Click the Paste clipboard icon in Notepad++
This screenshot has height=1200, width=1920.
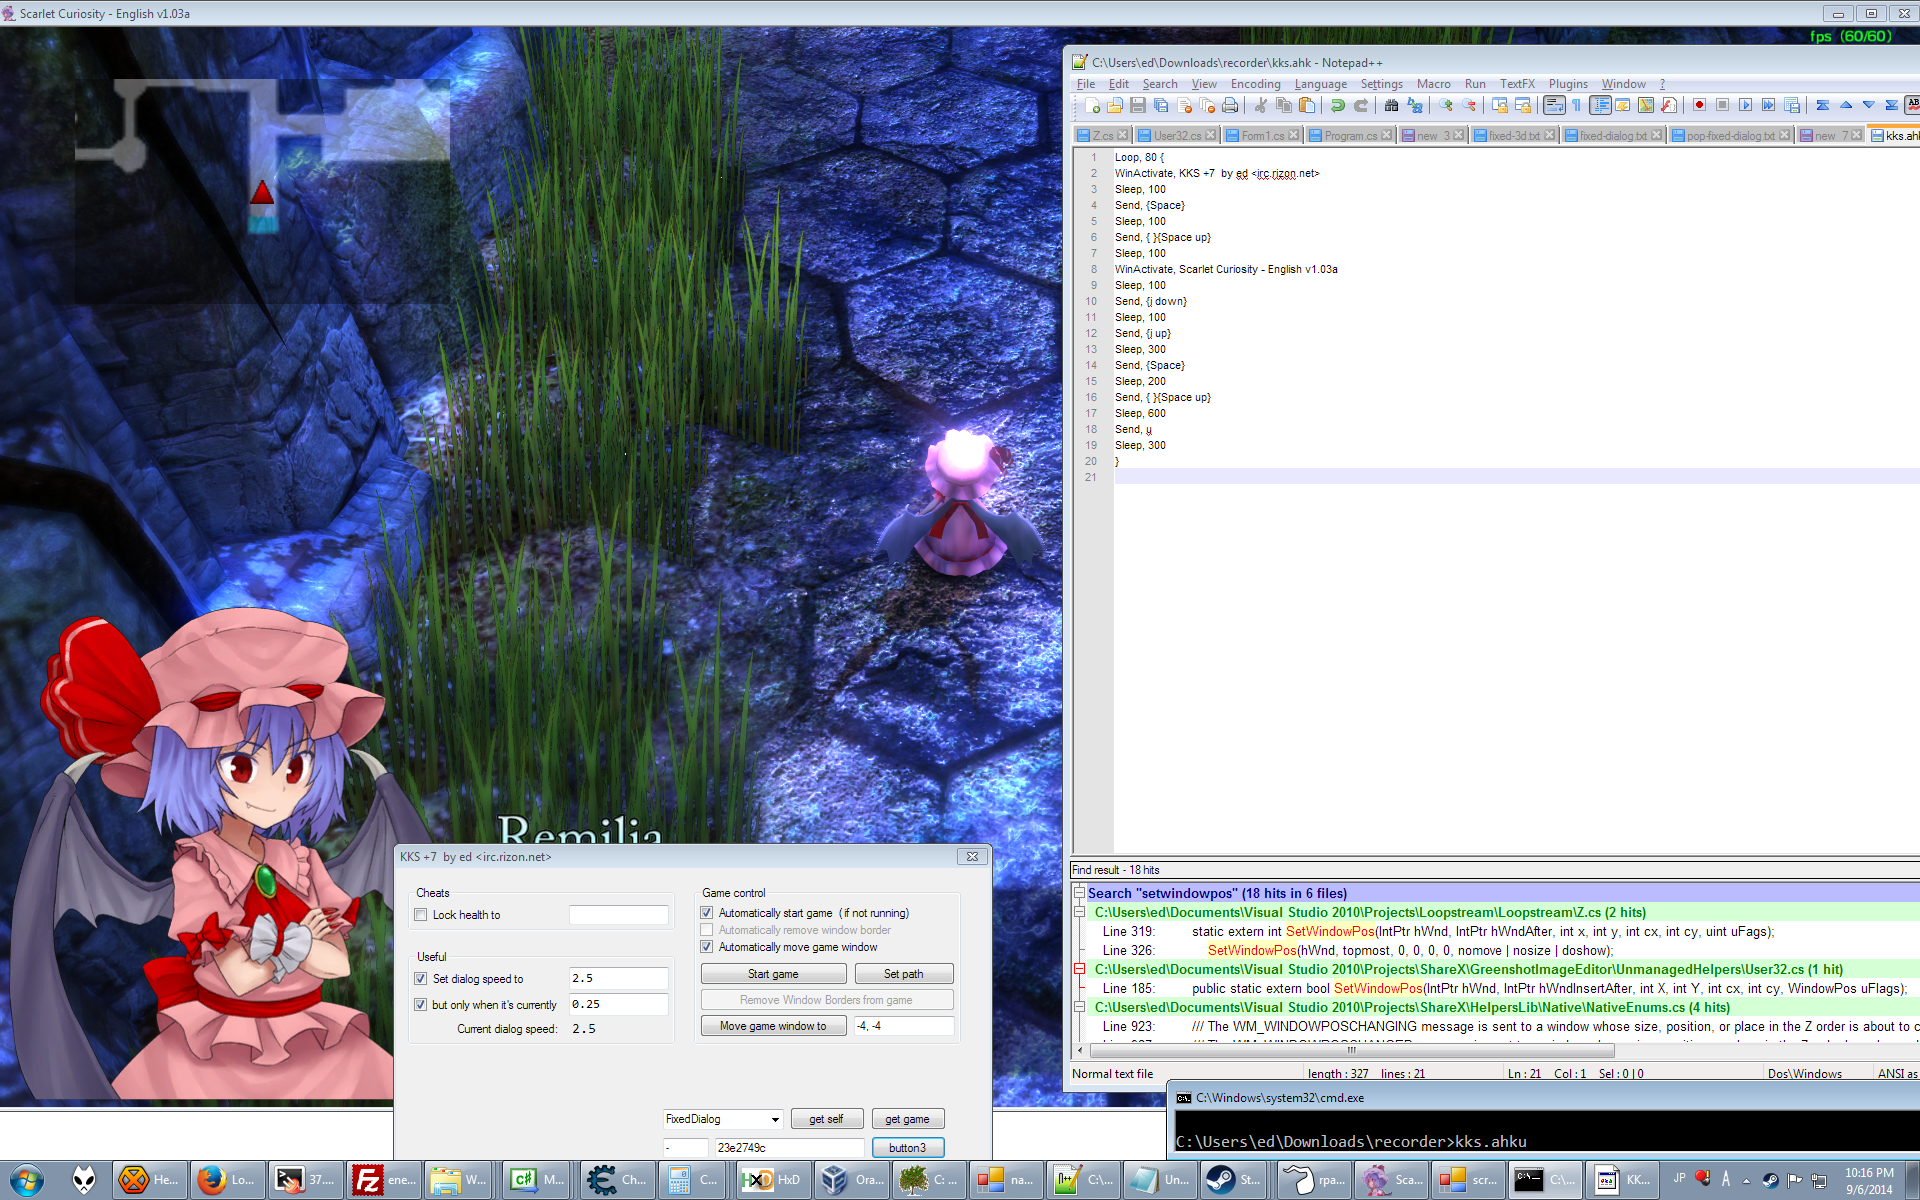(1307, 105)
